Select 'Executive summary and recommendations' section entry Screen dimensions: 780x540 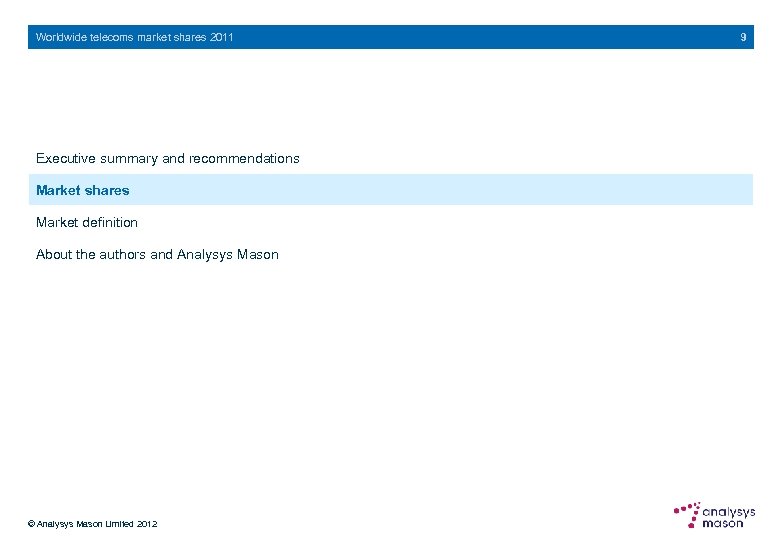pos(168,159)
